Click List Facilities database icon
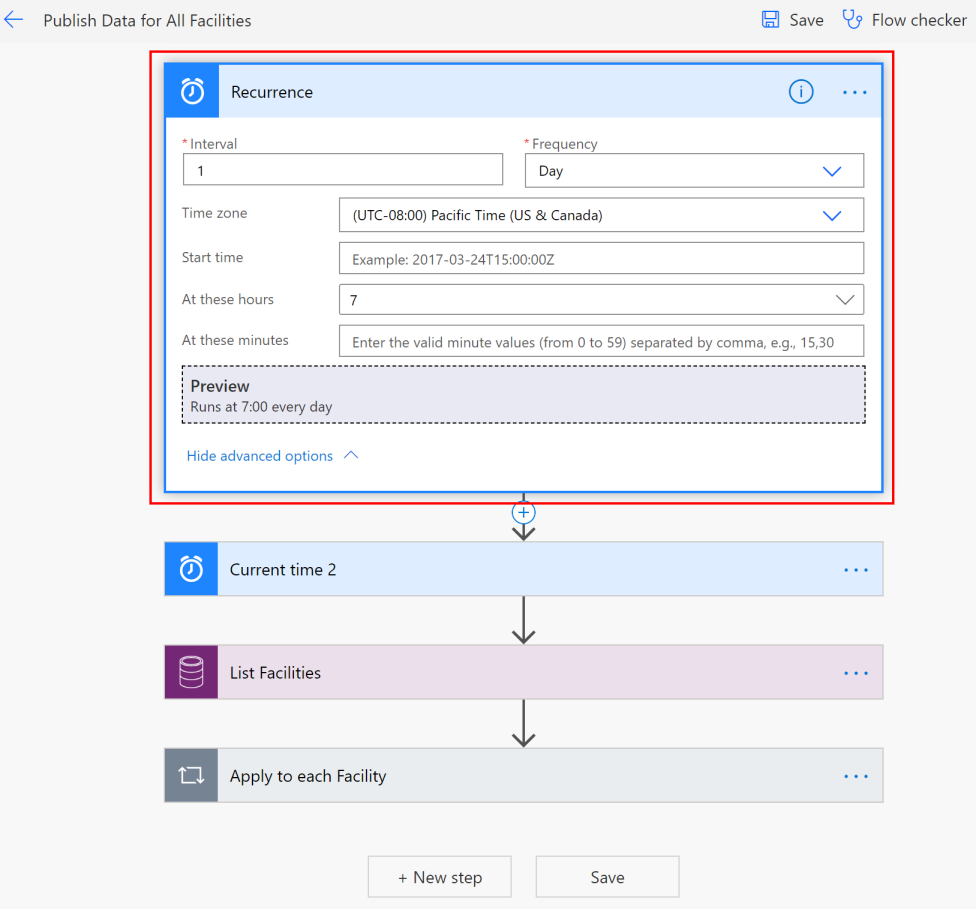 coord(192,672)
